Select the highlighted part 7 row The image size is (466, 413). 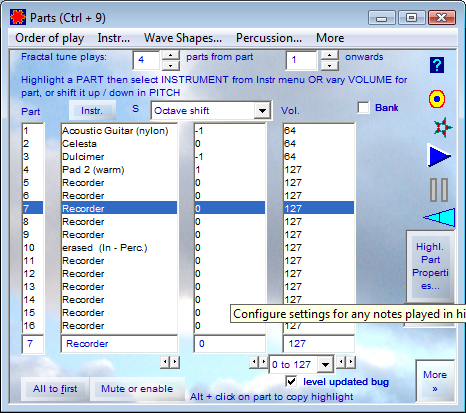coord(33,209)
